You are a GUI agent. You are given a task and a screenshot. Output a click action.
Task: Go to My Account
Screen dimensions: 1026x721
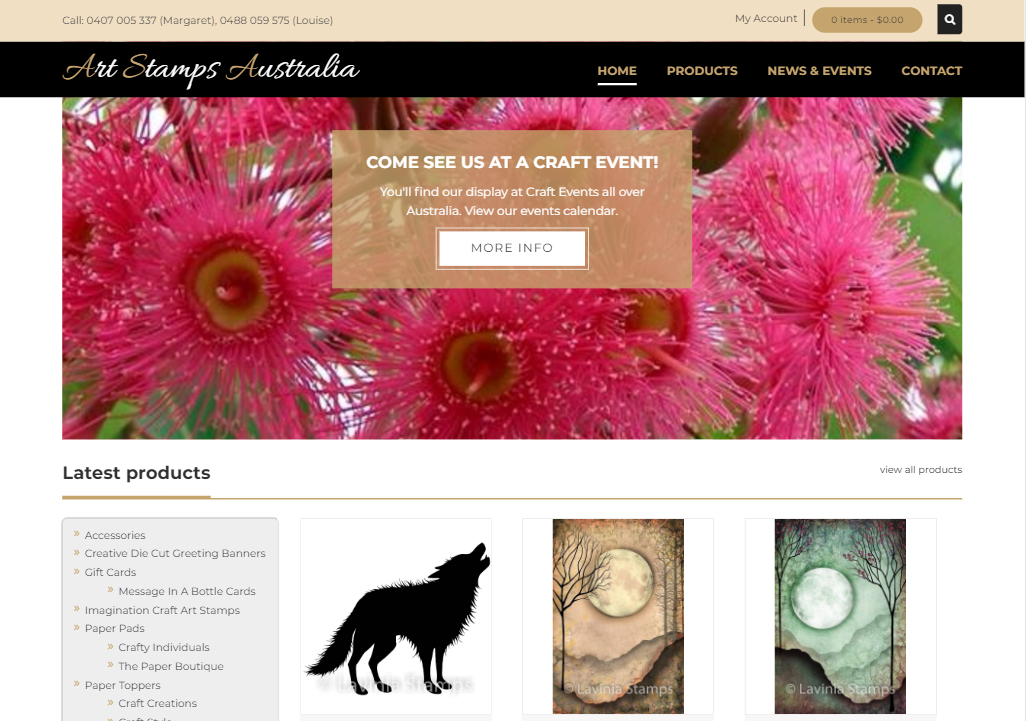766,18
